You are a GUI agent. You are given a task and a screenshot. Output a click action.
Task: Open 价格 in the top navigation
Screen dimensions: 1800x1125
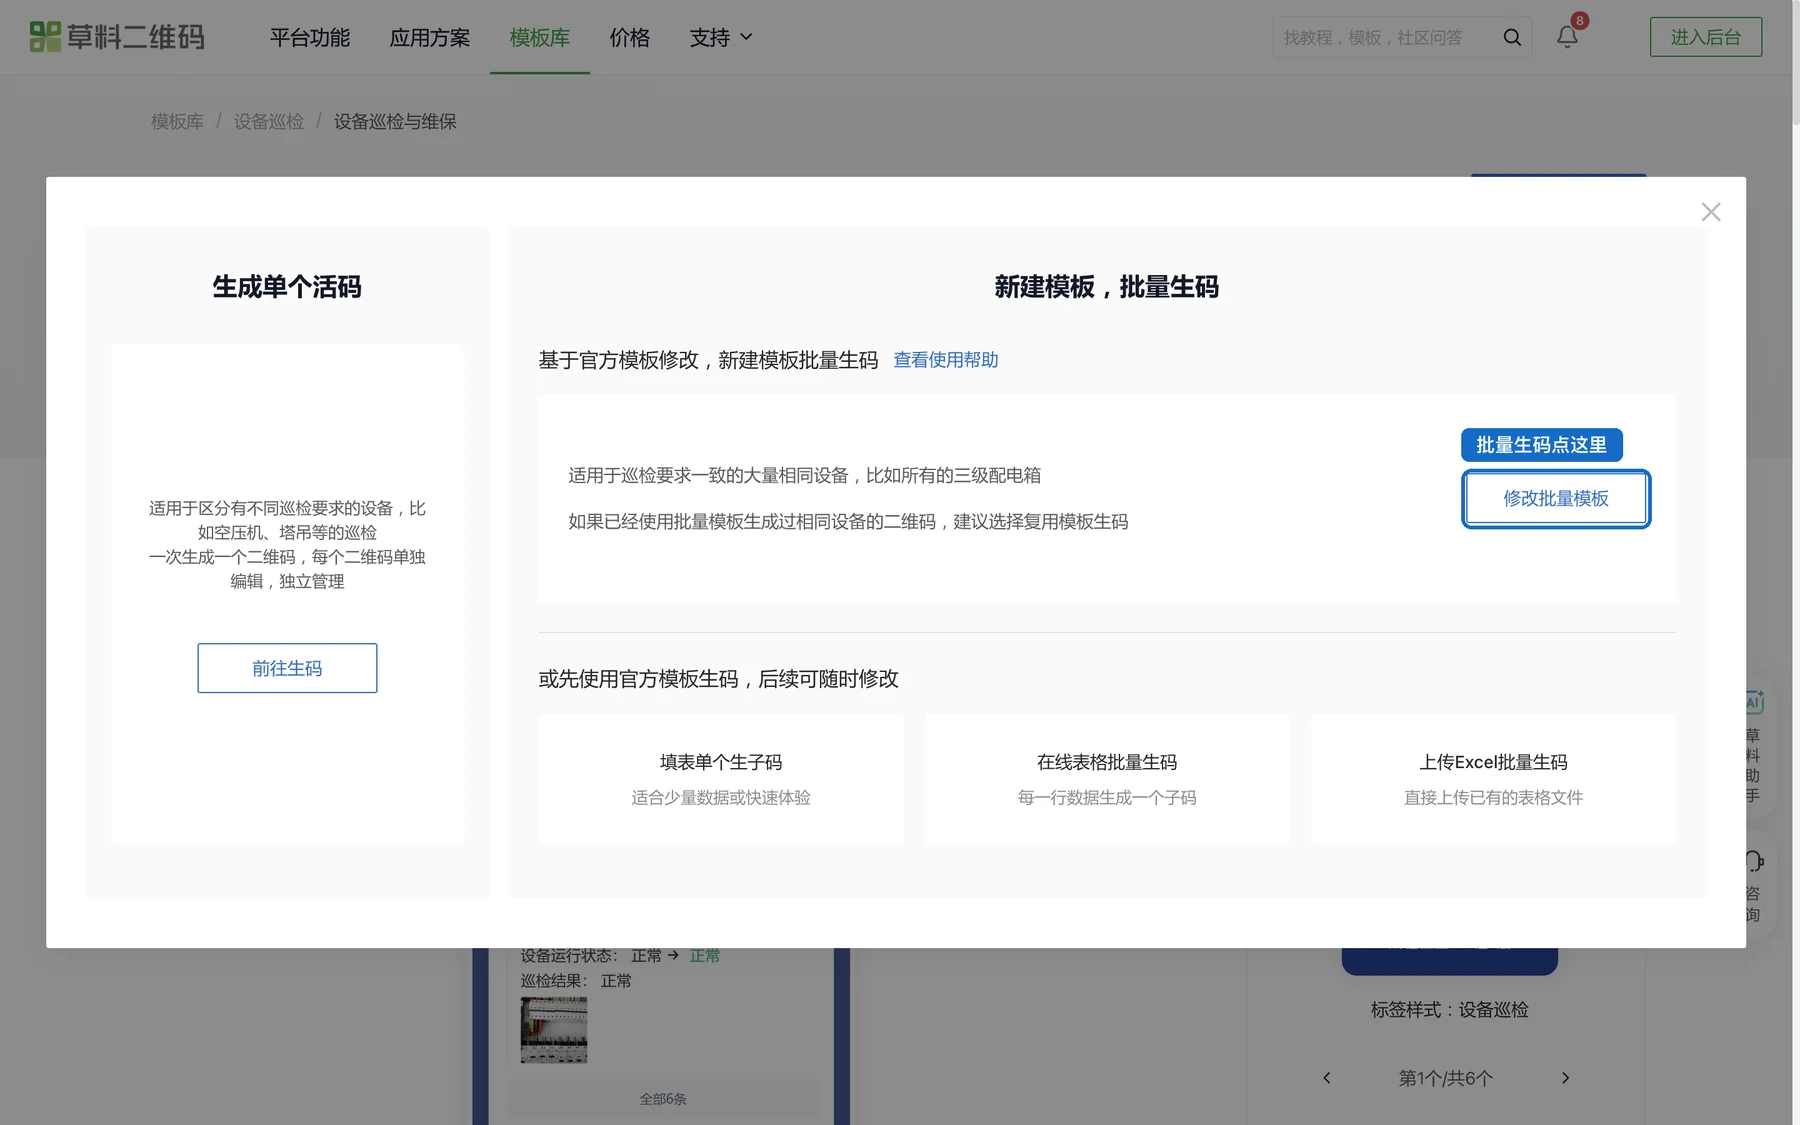630,37
